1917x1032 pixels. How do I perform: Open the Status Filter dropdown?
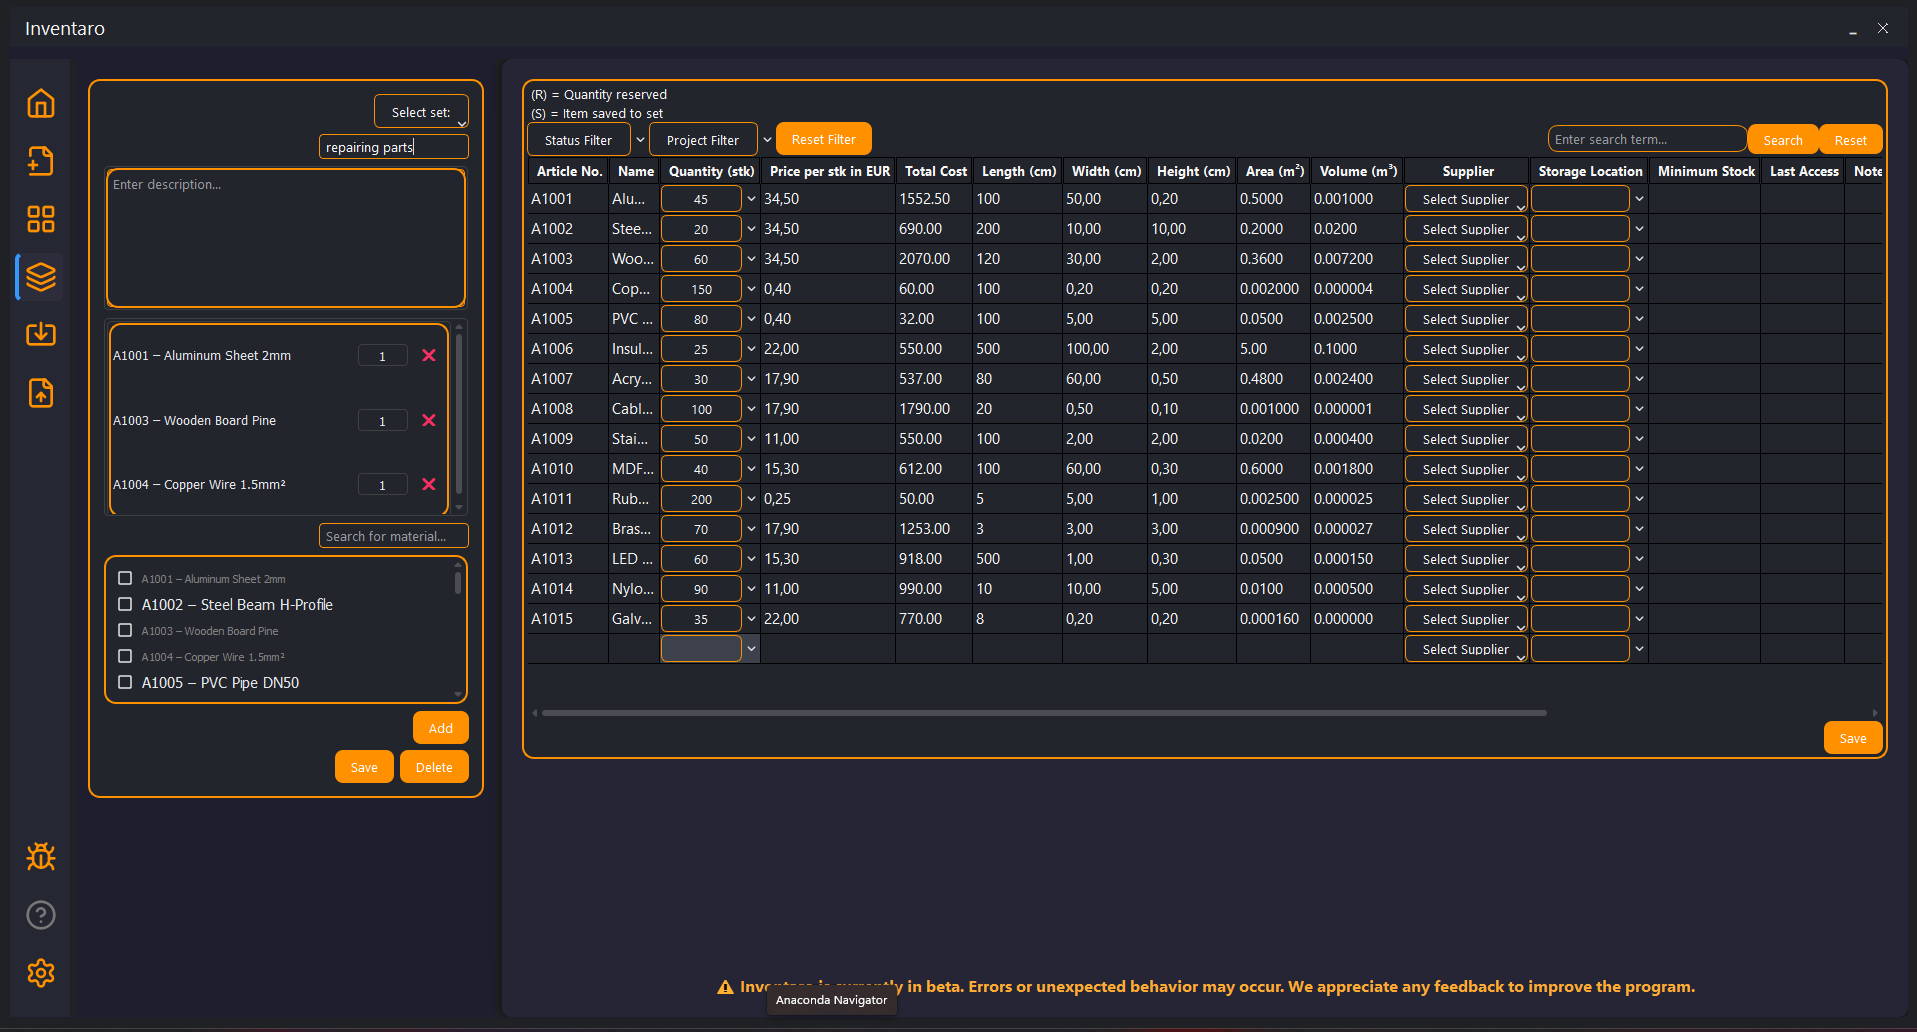coord(579,140)
